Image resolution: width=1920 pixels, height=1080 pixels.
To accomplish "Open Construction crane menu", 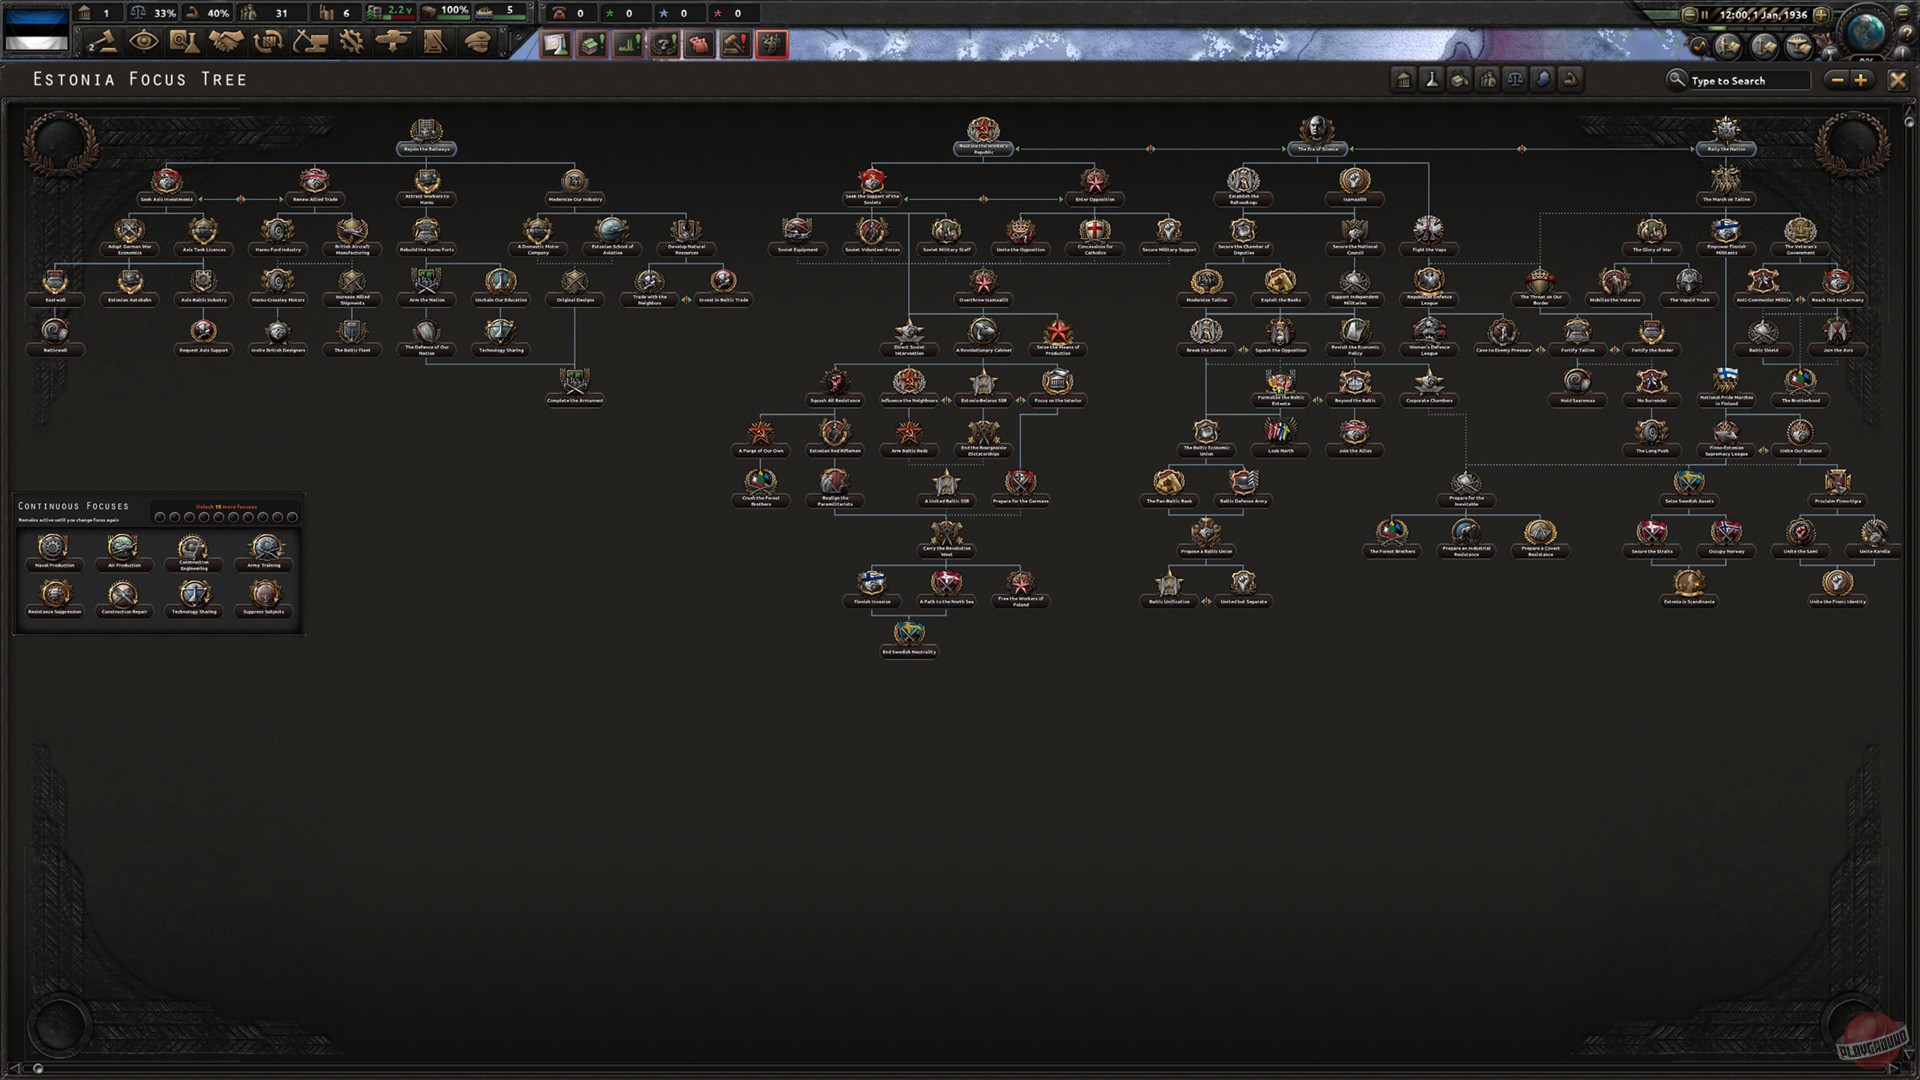I will pos(310,41).
